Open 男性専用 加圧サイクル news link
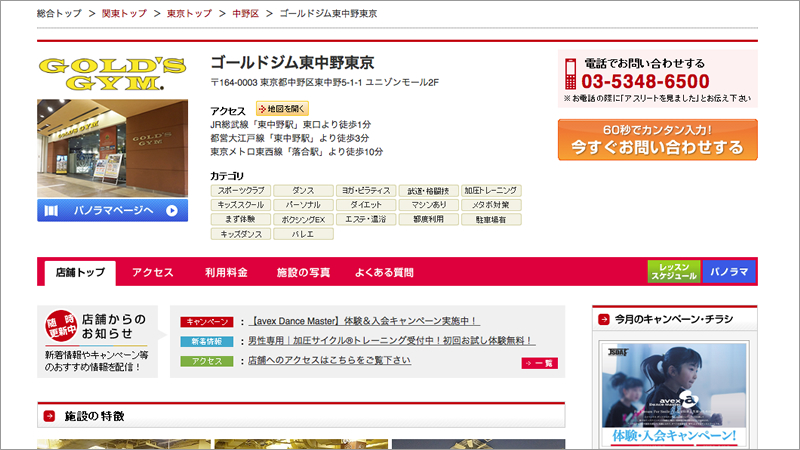Screen dimensions: 800x450 [x=392, y=340]
